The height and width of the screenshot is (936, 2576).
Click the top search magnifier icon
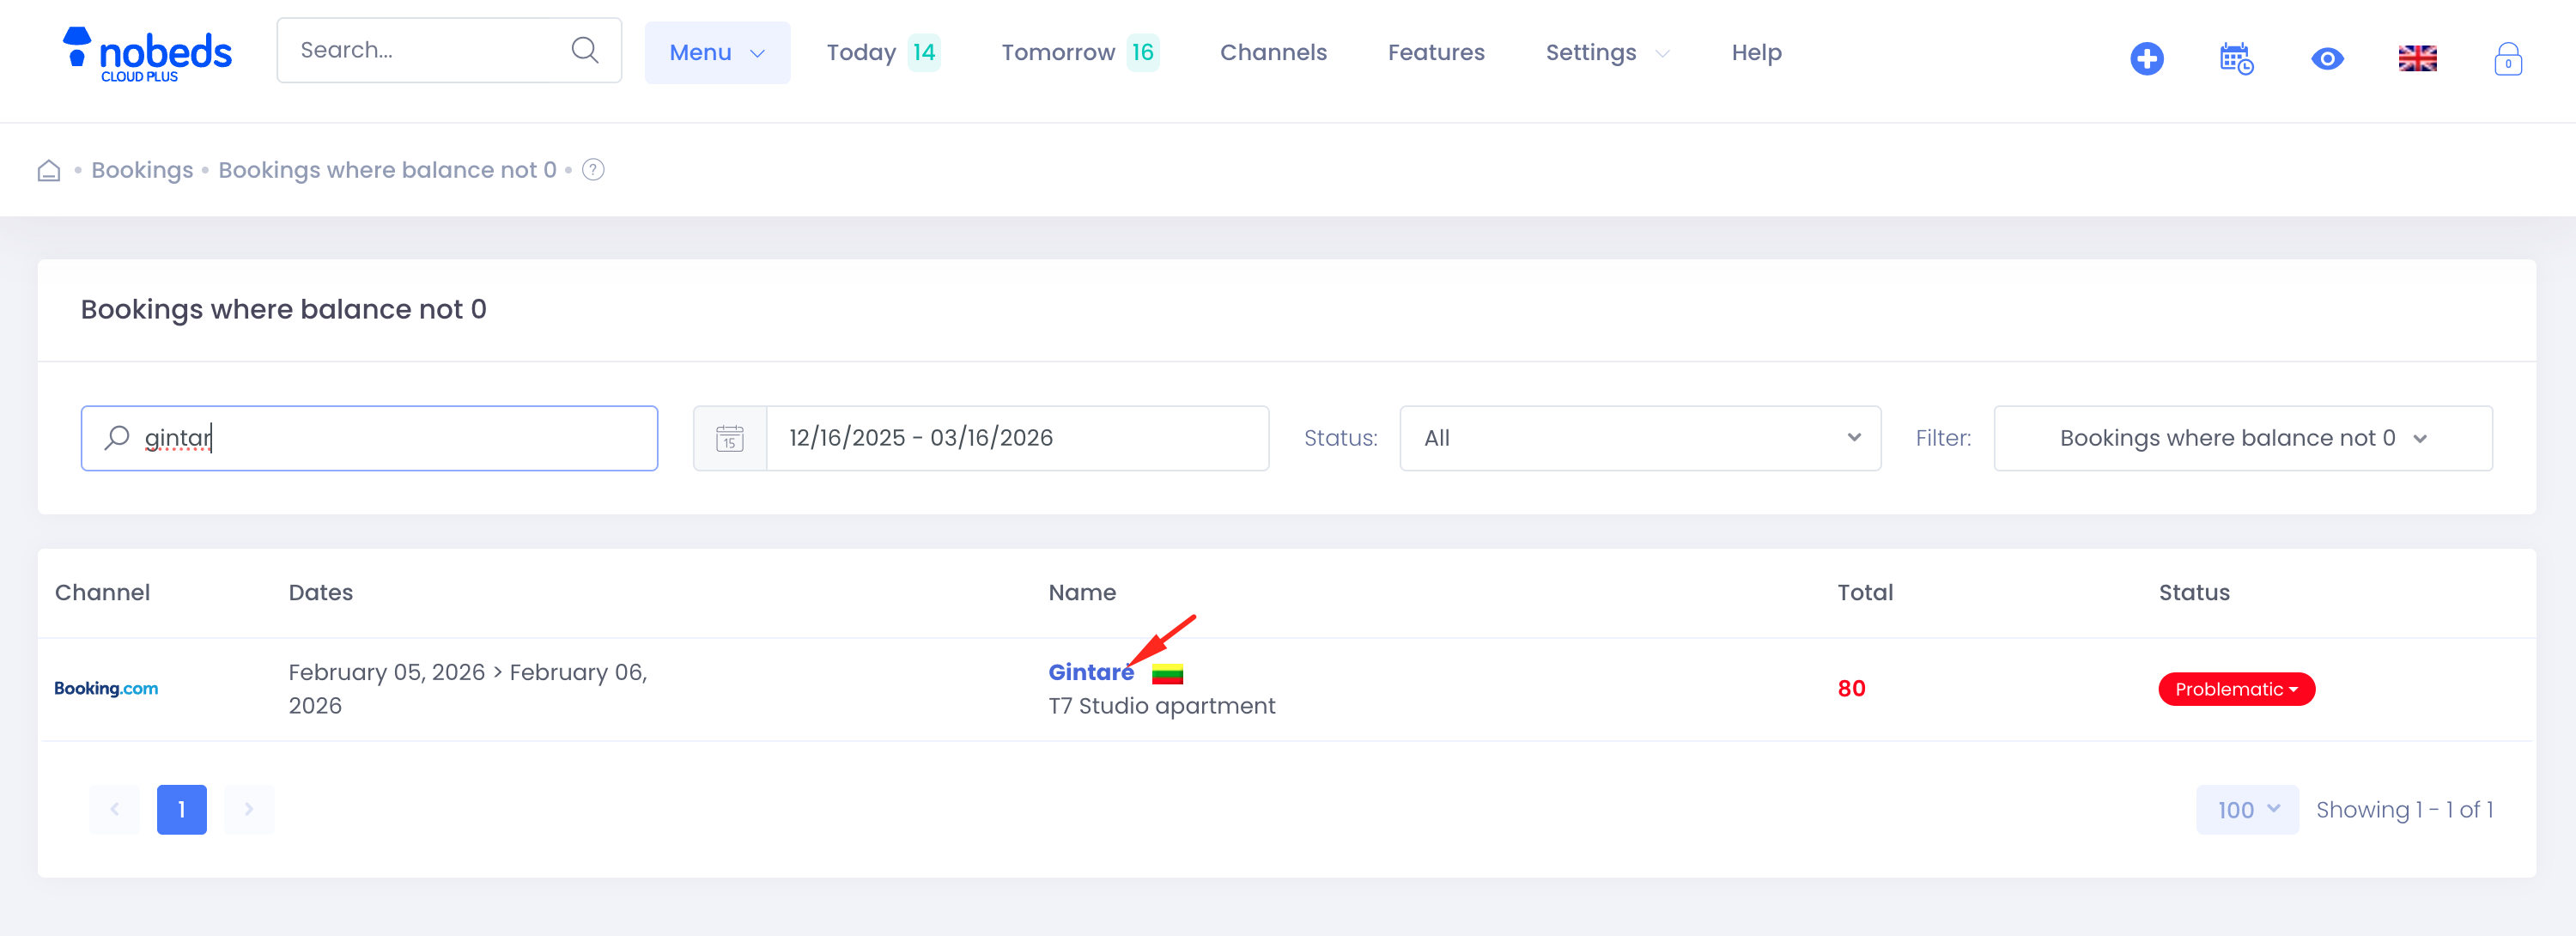585,50
